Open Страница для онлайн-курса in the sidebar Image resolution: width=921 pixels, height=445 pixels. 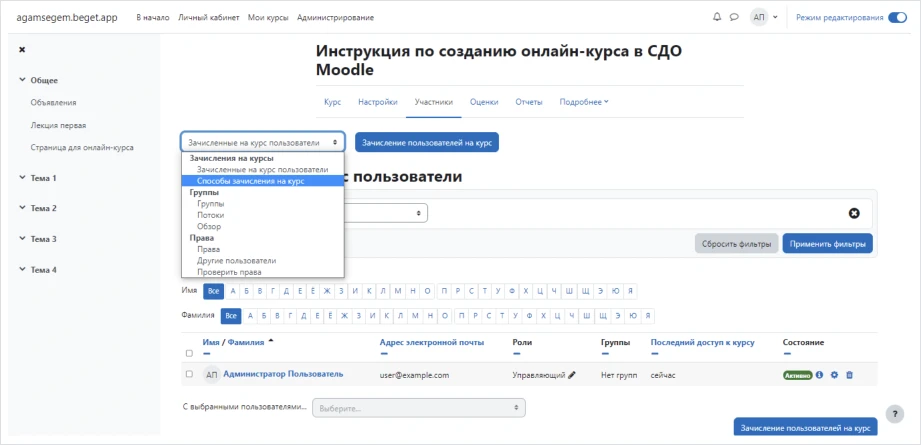(x=82, y=147)
